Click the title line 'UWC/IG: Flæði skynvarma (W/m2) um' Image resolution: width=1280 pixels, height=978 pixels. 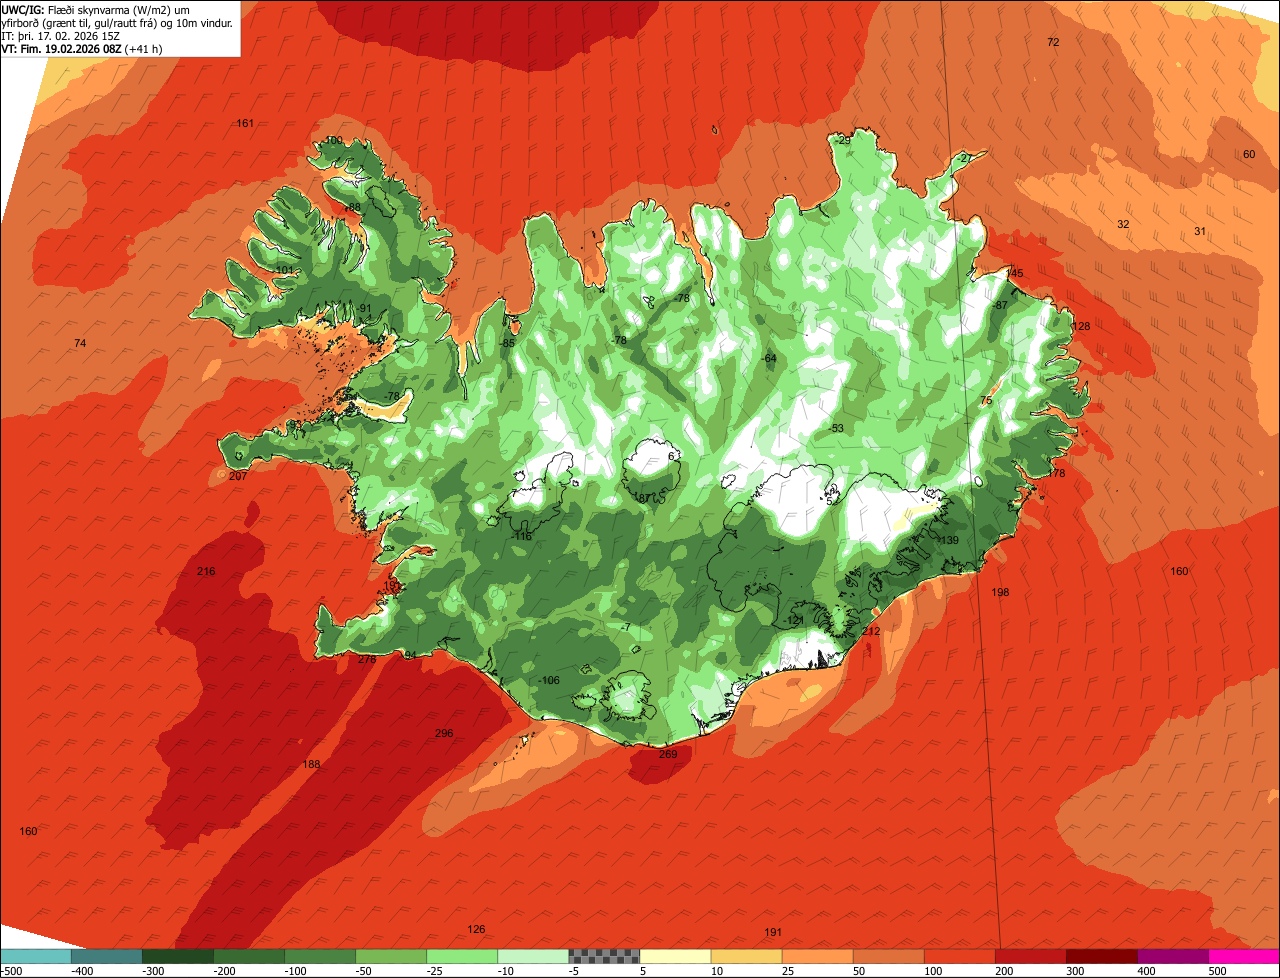coord(96,10)
